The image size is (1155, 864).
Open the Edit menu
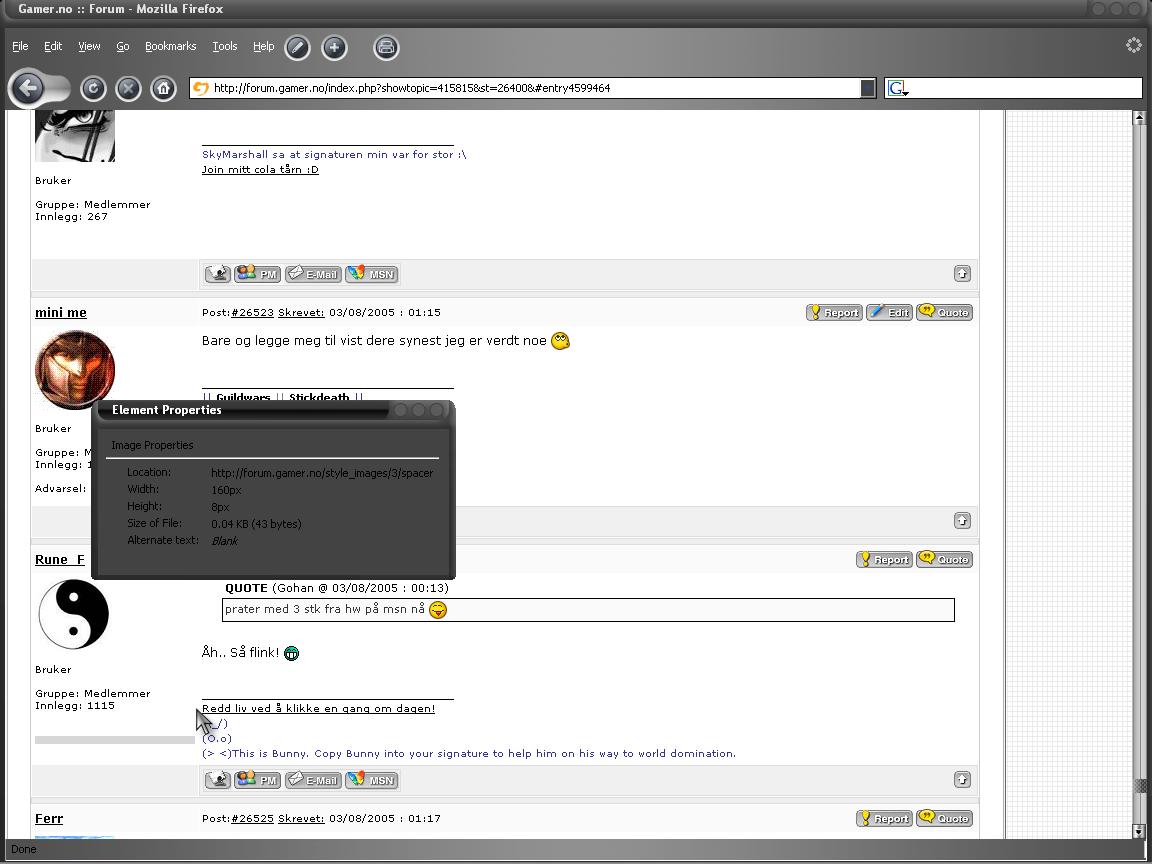(x=53, y=46)
